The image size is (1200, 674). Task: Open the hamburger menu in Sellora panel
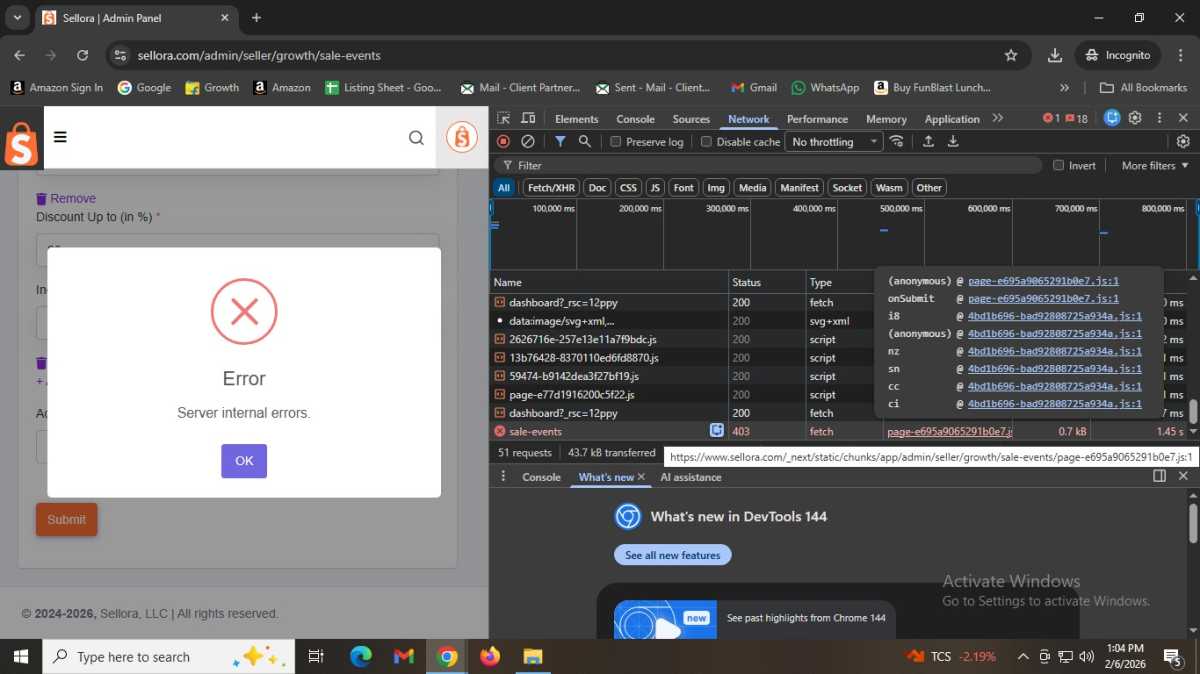[x=60, y=137]
